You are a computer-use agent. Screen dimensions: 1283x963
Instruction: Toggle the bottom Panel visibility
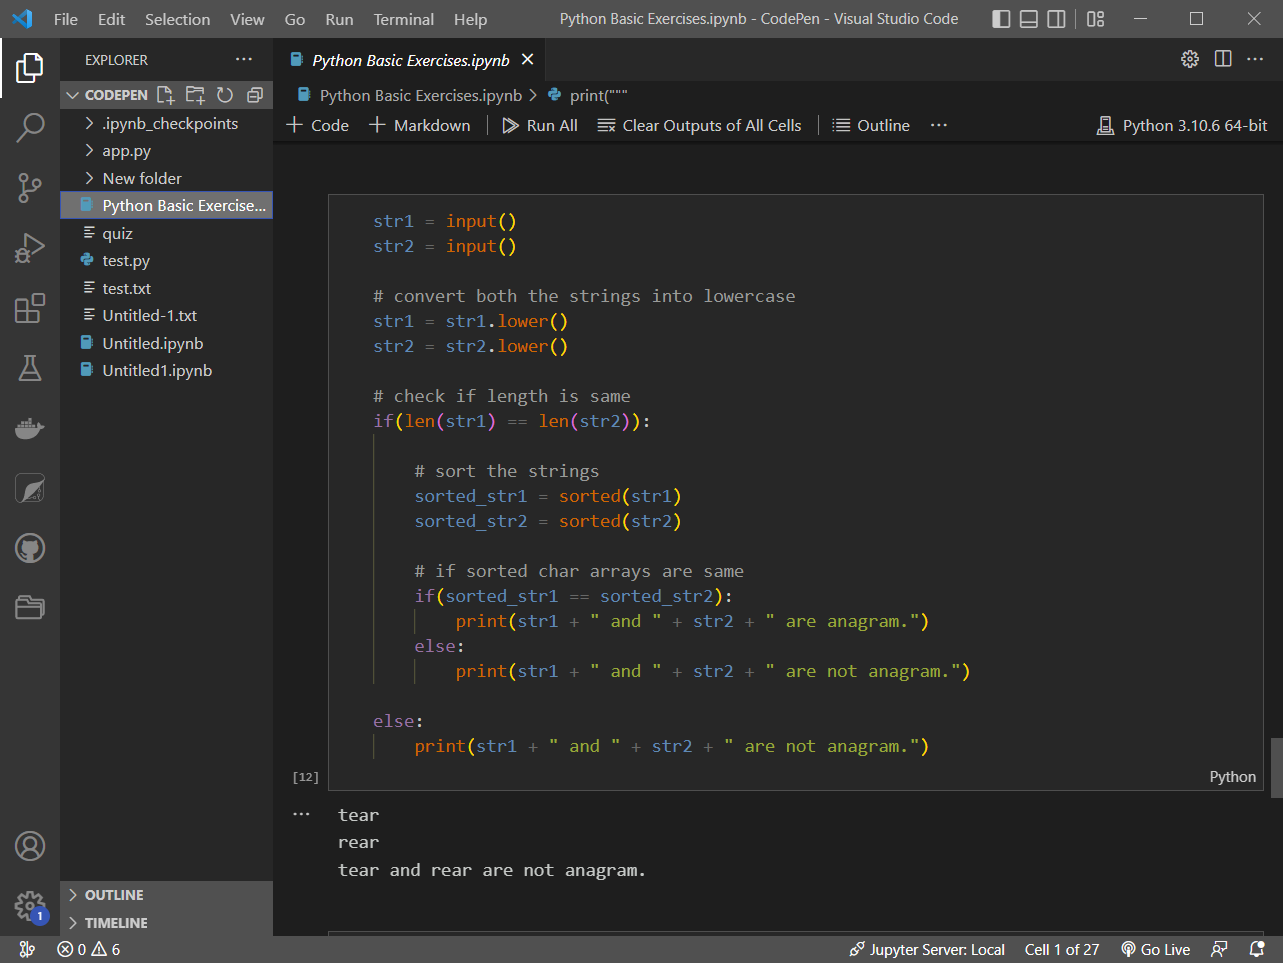(x=1027, y=18)
